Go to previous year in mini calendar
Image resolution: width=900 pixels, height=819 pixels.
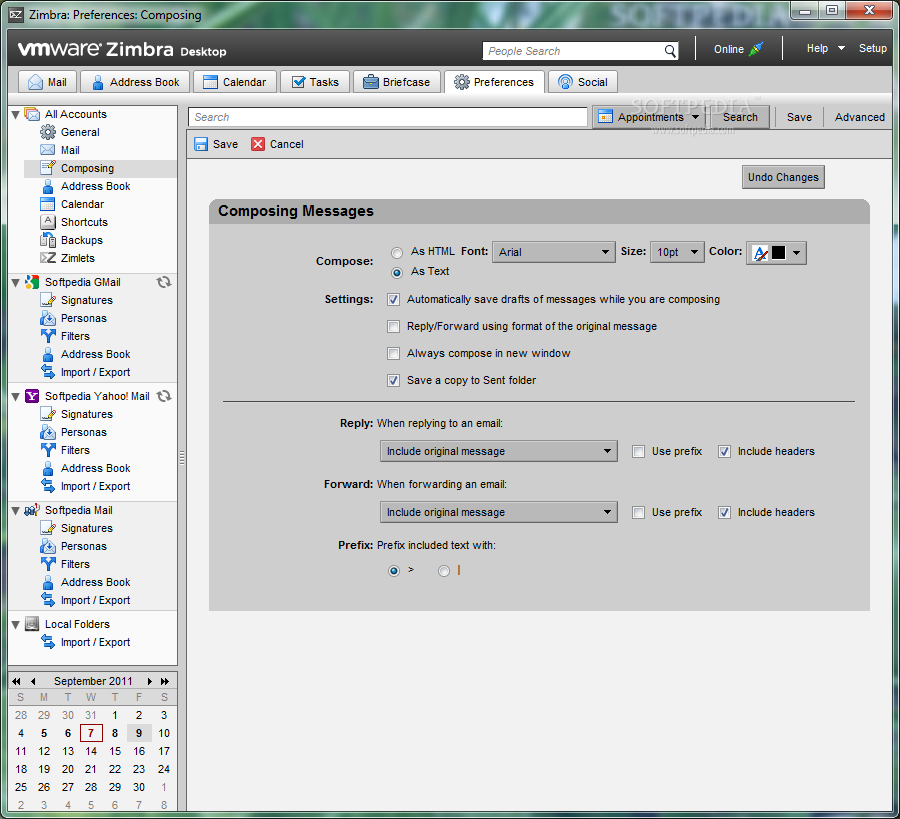[x=16, y=681]
